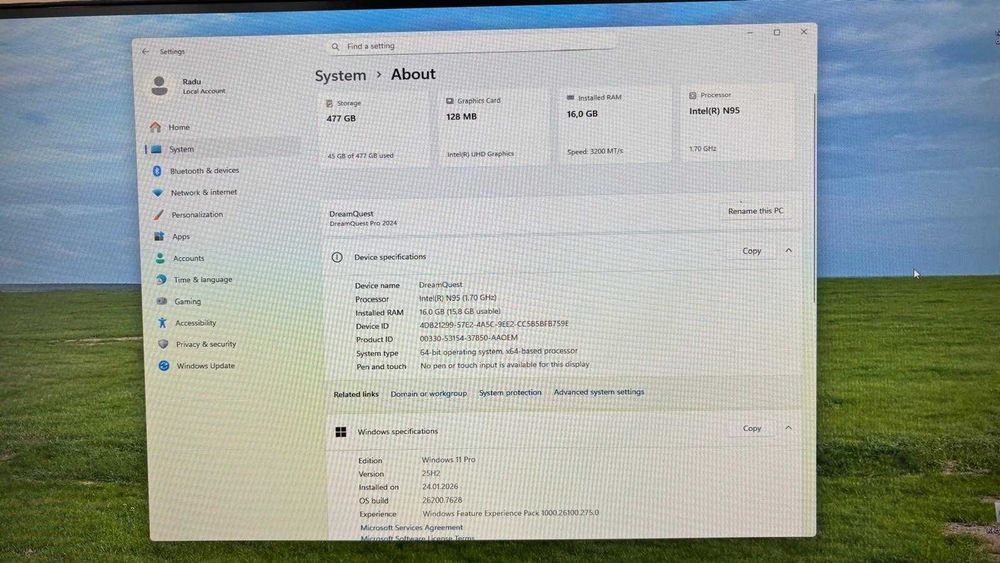The height and width of the screenshot is (563, 1000).
Task: Copy the Windows specifications
Action: tap(752, 428)
